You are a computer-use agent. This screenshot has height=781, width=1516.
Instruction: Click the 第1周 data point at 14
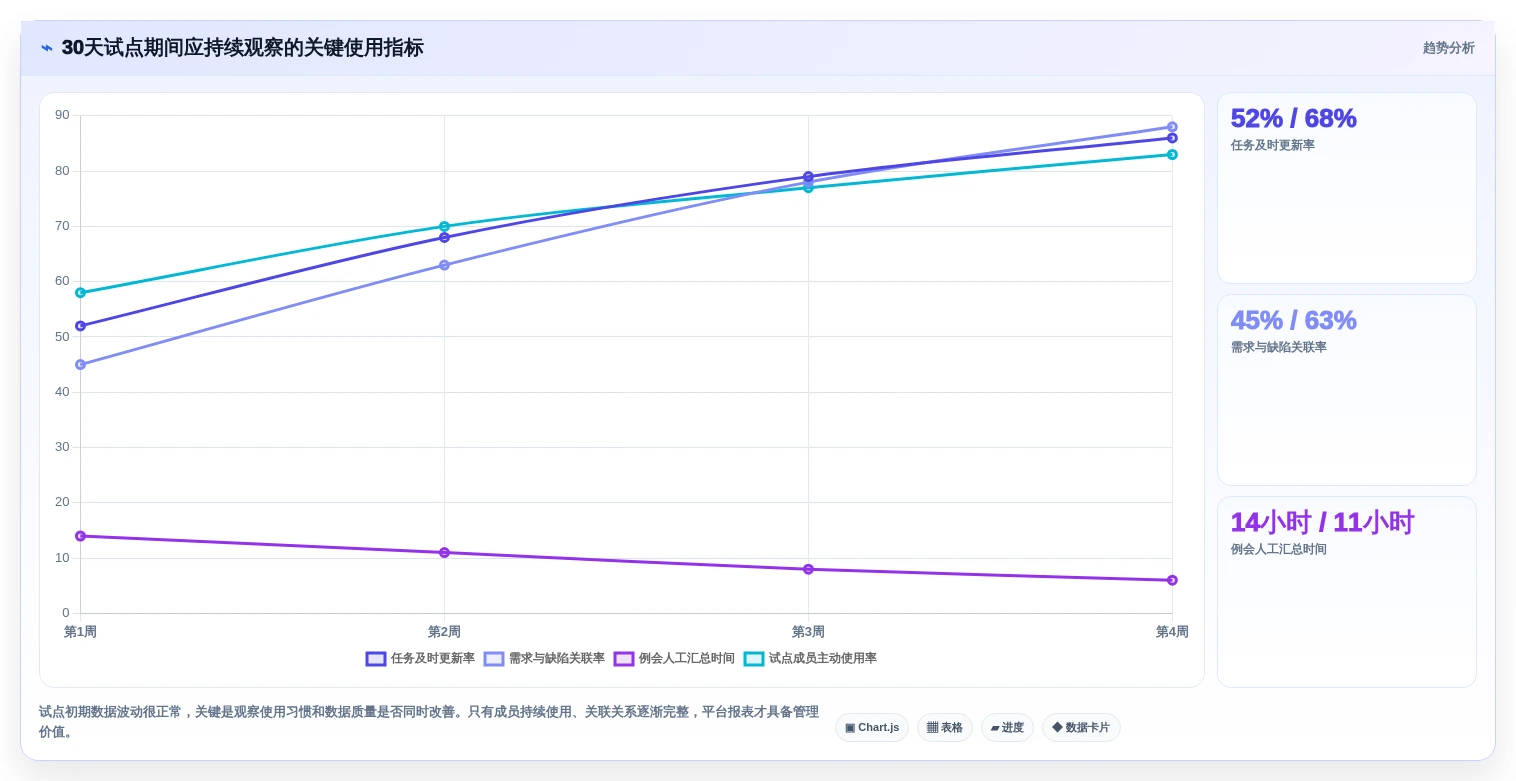tap(80, 536)
